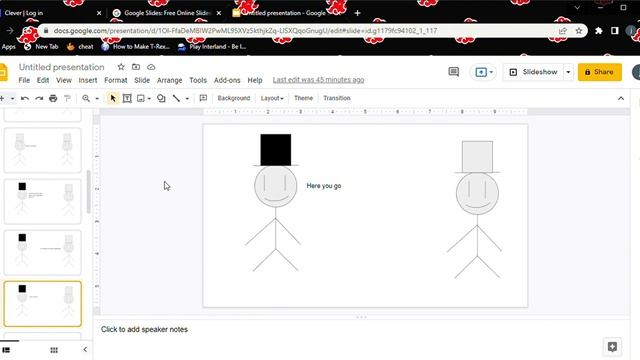
Task: Collapse the menus with the up chevron
Action: click(621, 98)
